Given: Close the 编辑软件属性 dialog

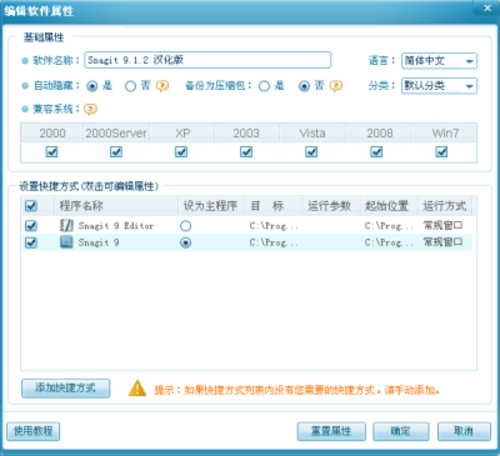Looking at the screenshot, I should pyautogui.click(x=487, y=8).
